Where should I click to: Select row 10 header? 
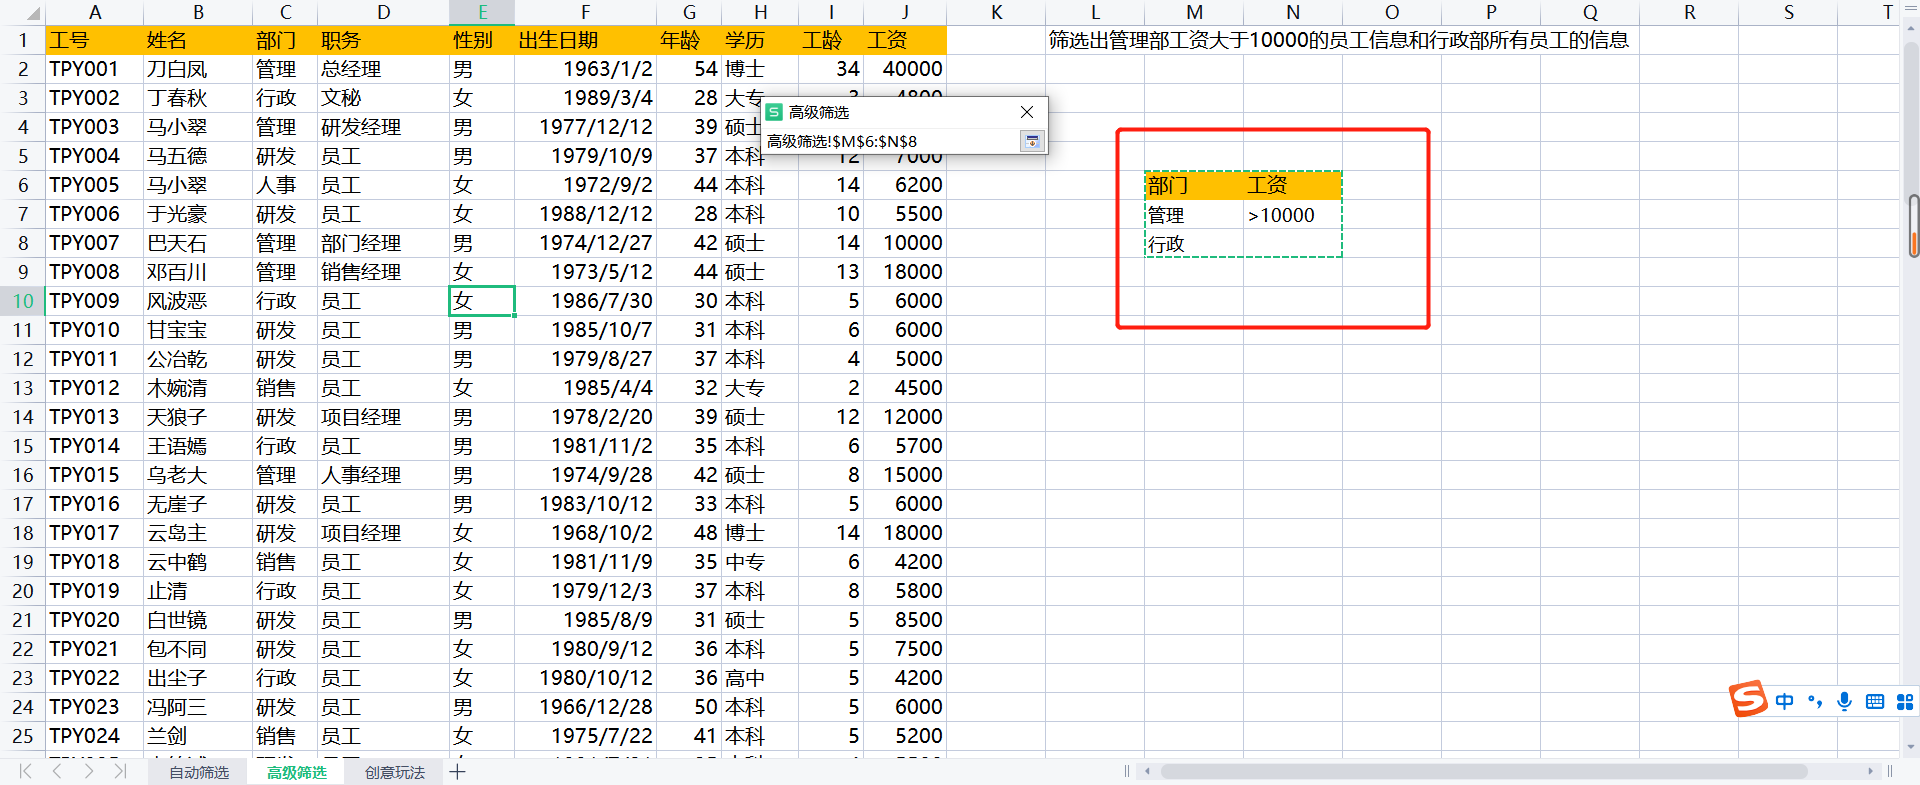pos(23,301)
